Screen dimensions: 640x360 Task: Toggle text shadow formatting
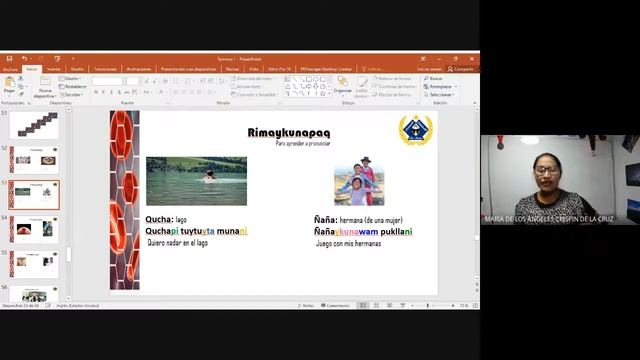coord(119,93)
